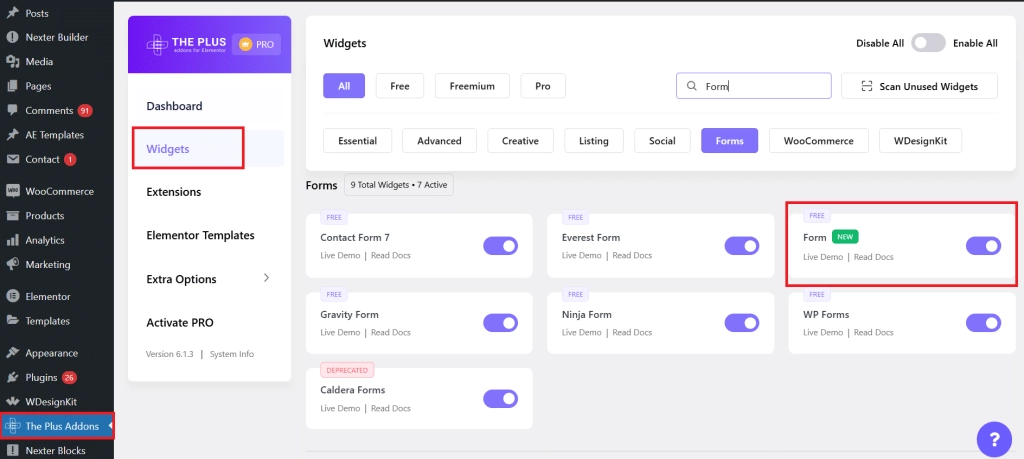Click The Plus logo in purple header
The image size is (1024, 459).
coord(185,44)
